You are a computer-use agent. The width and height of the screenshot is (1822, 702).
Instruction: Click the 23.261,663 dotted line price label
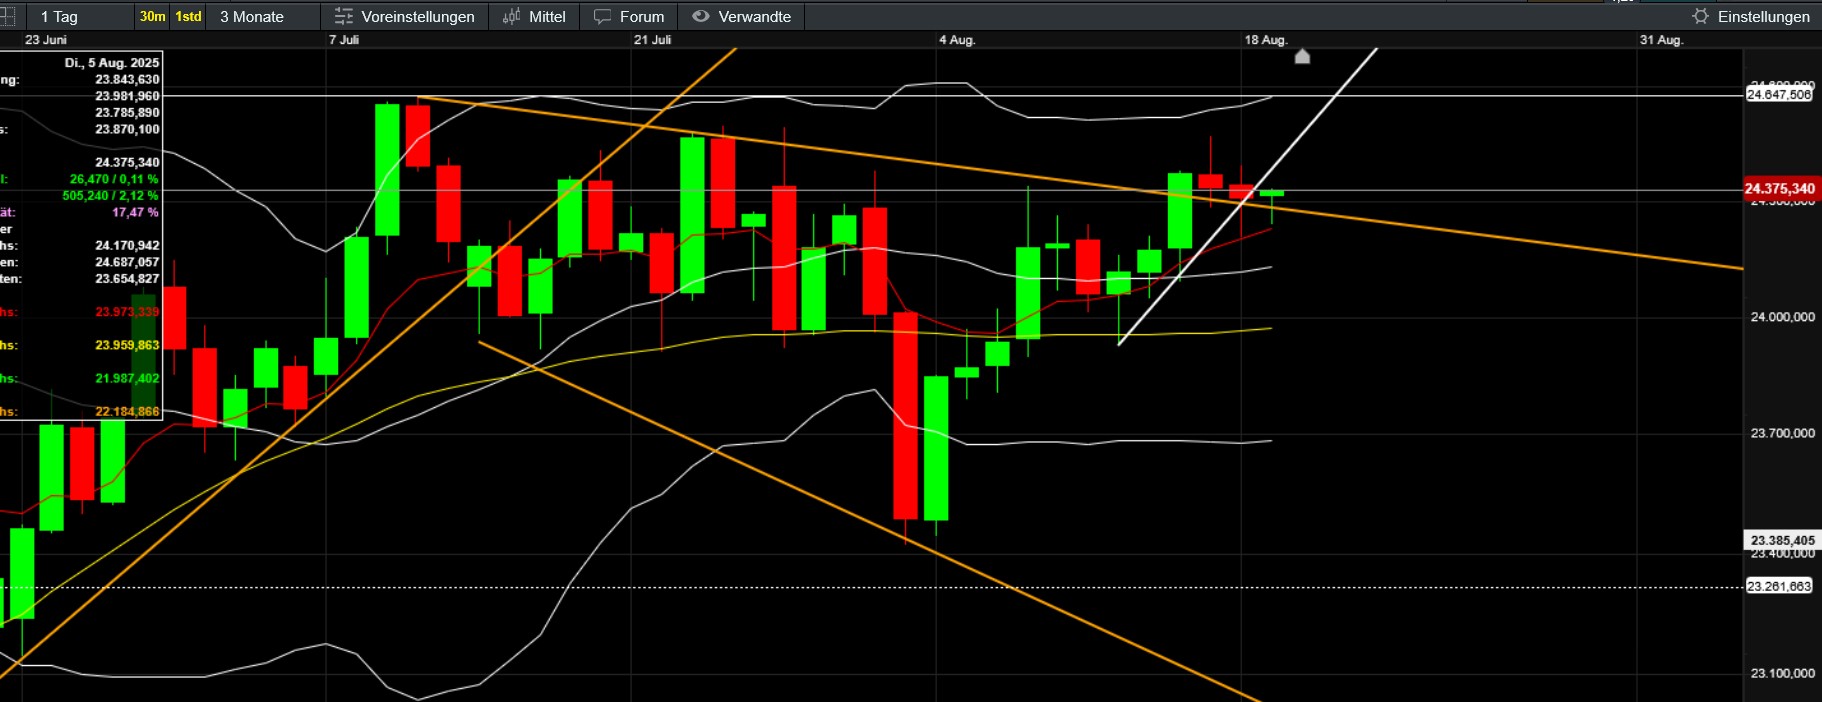[x=1779, y=586]
